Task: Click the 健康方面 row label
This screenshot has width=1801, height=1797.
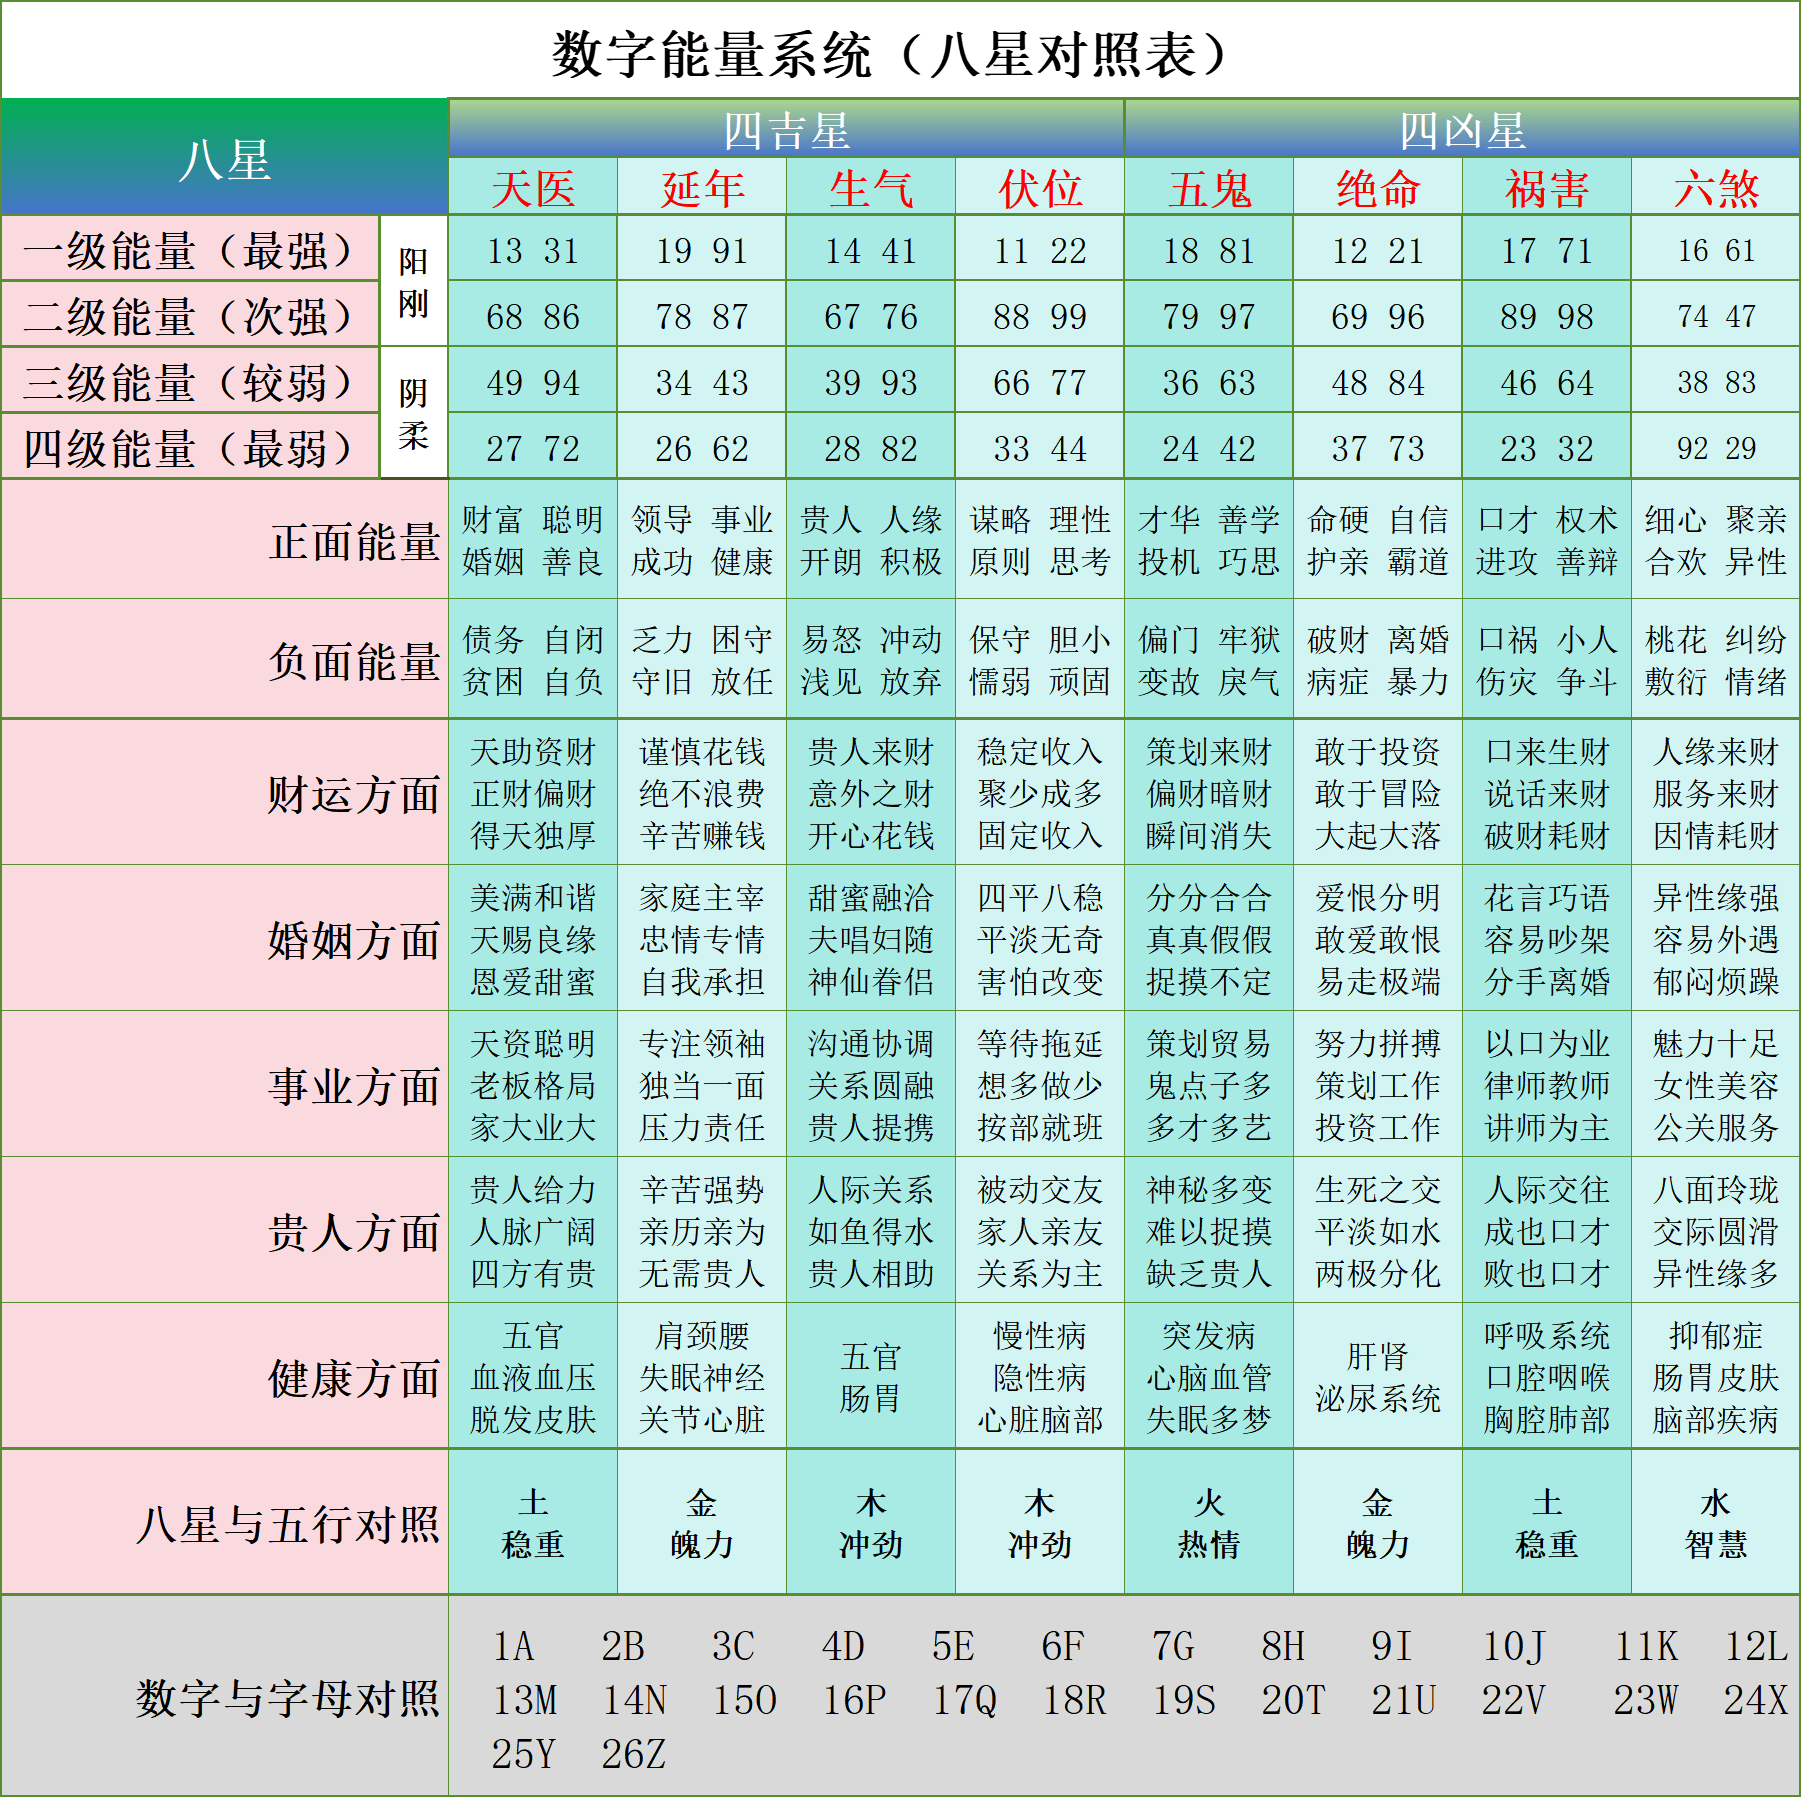Action: (x=224, y=1376)
